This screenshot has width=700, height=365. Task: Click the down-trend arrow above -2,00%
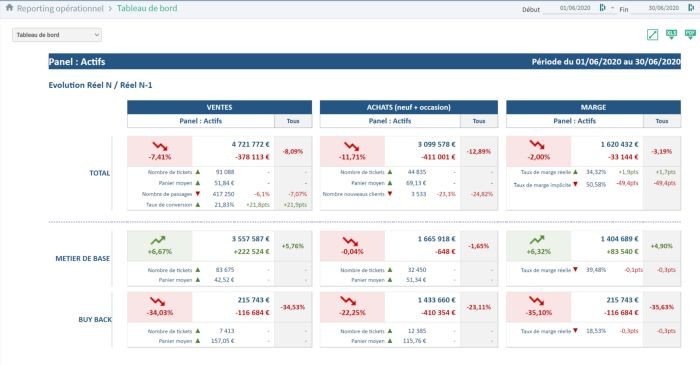pos(537,145)
